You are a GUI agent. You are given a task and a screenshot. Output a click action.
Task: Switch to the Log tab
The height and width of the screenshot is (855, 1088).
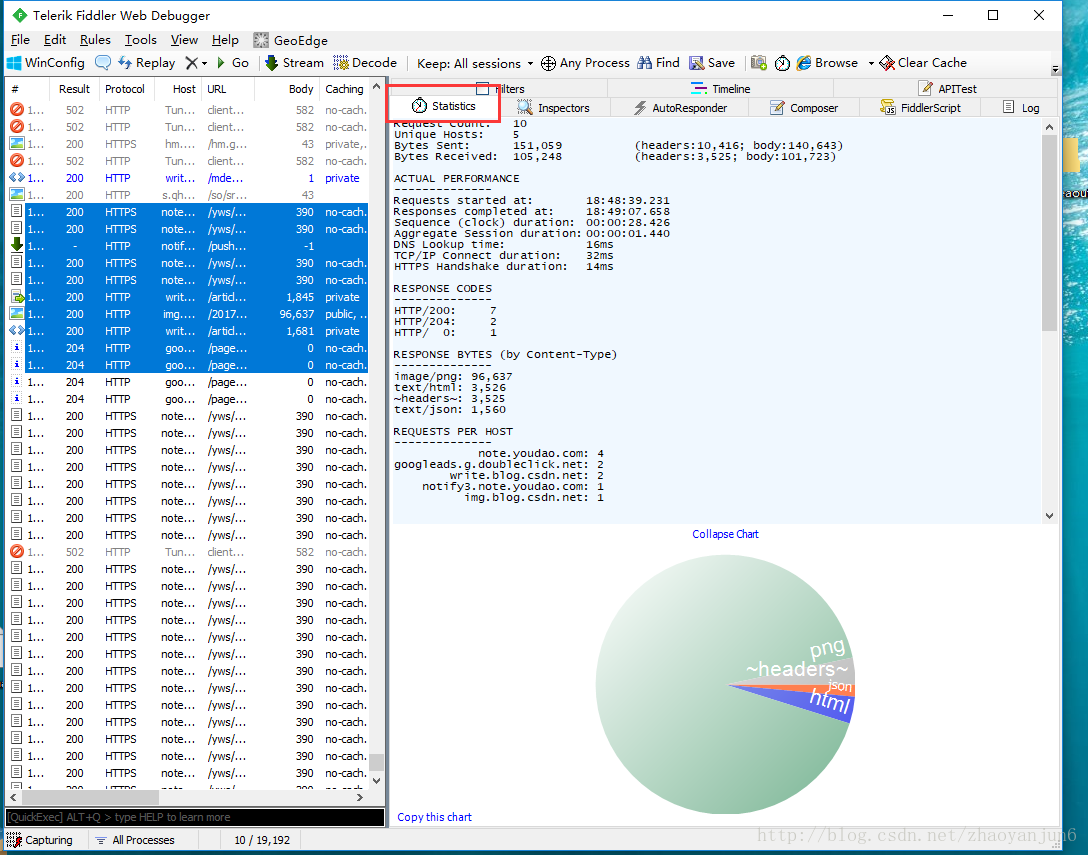(x=1021, y=108)
